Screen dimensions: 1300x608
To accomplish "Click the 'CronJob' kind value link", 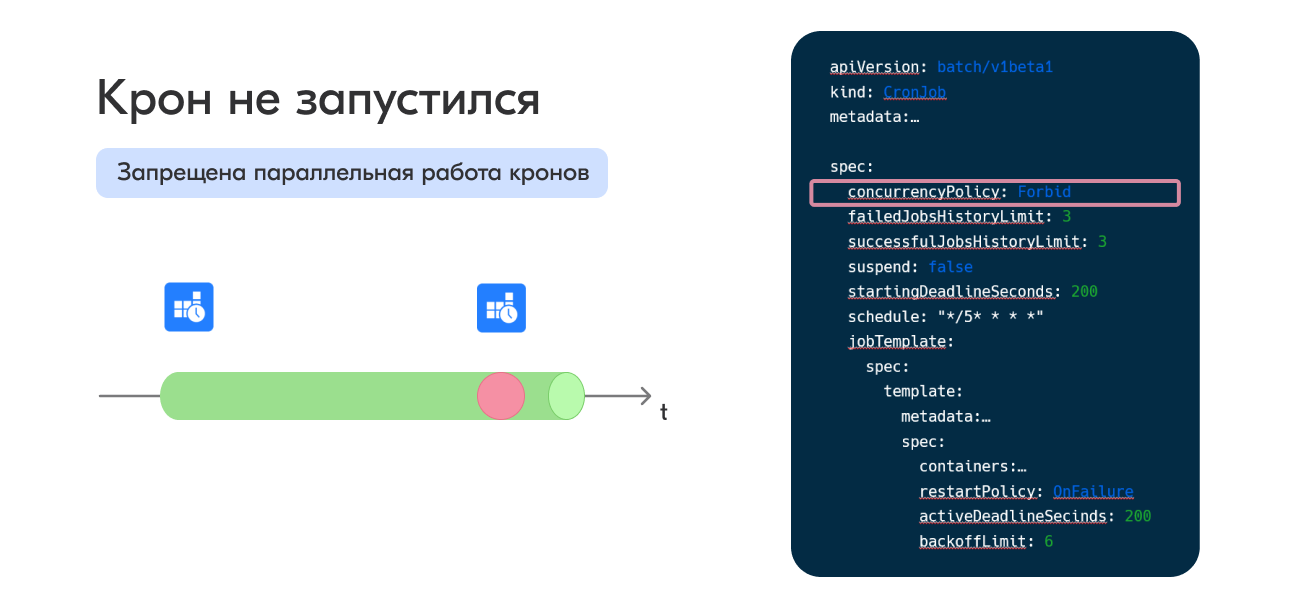I will (x=914, y=92).
